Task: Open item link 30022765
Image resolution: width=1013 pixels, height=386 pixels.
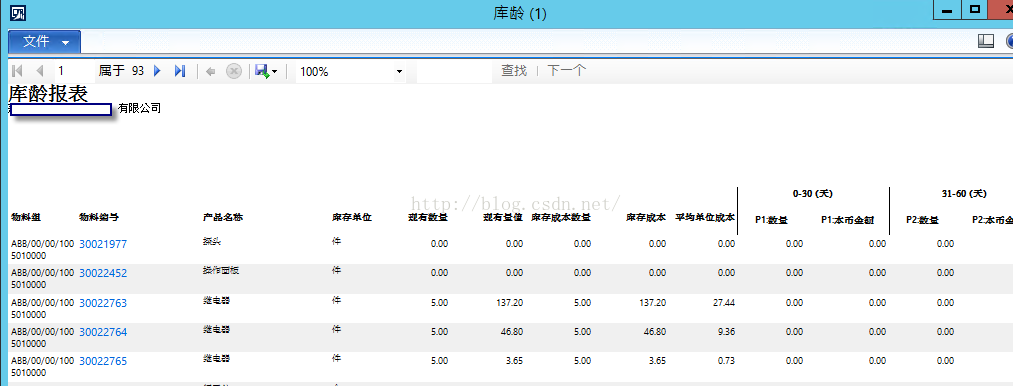Action: [x=103, y=361]
